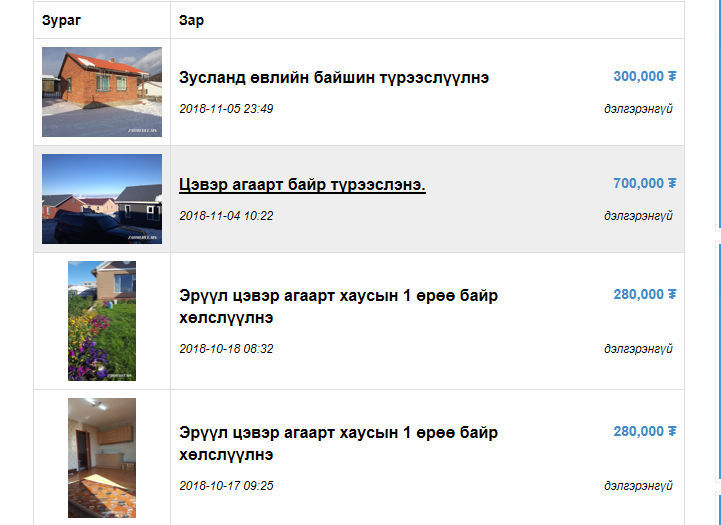Viewport: 721px width, 525px height.
Task: Open the flower garden listing thumbnail
Action: 101,321
